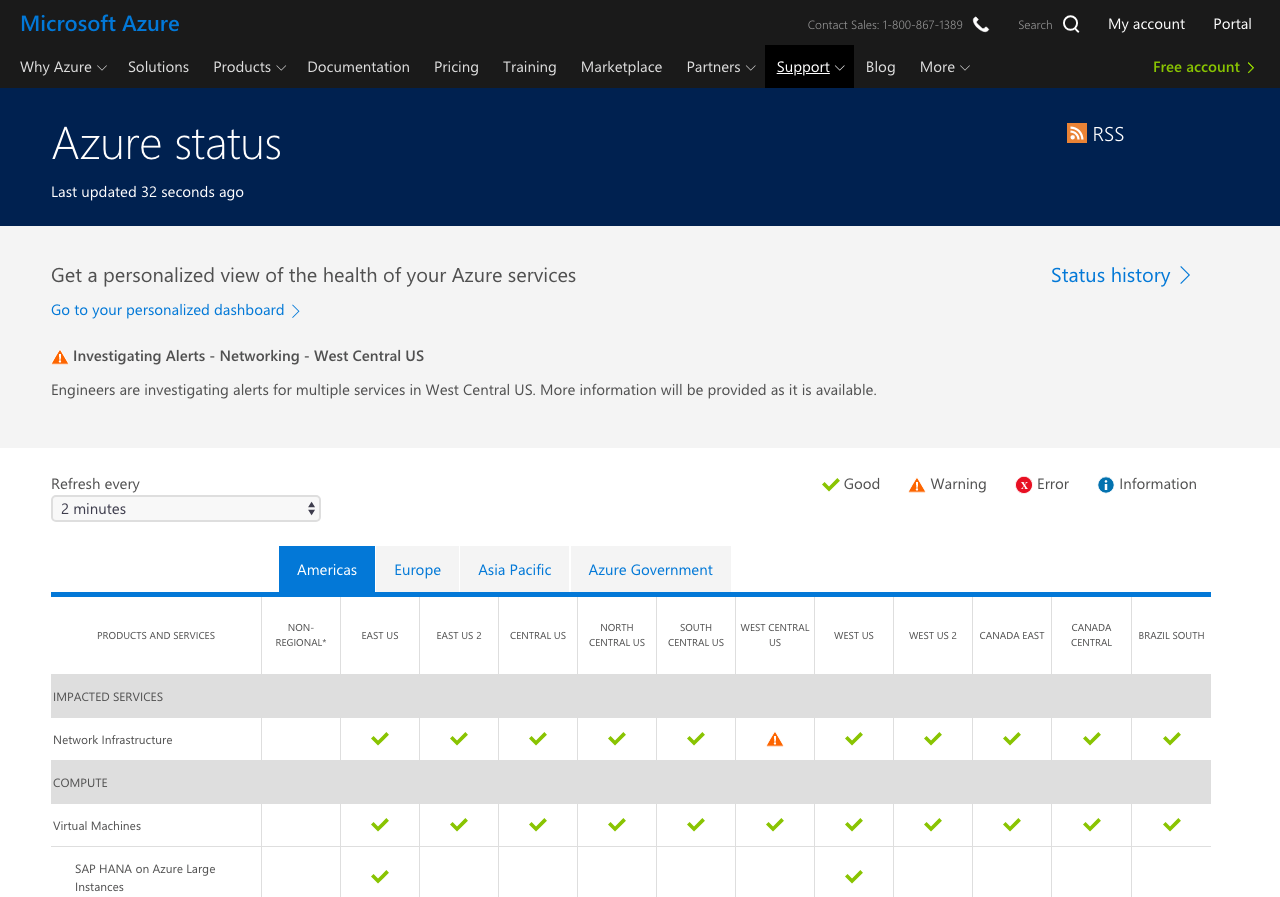Click Network Infrastructure checkmark under Canada Central
Screen dimensions: 1280x897
click(x=1092, y=739)
